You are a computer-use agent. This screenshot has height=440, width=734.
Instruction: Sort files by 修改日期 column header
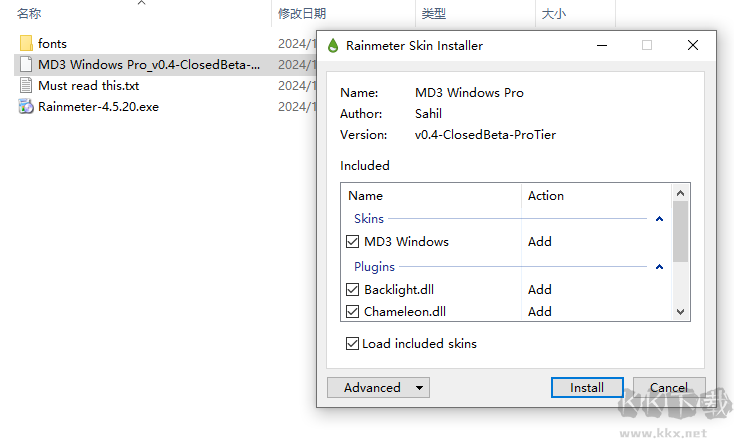click(x=302, y=14)
